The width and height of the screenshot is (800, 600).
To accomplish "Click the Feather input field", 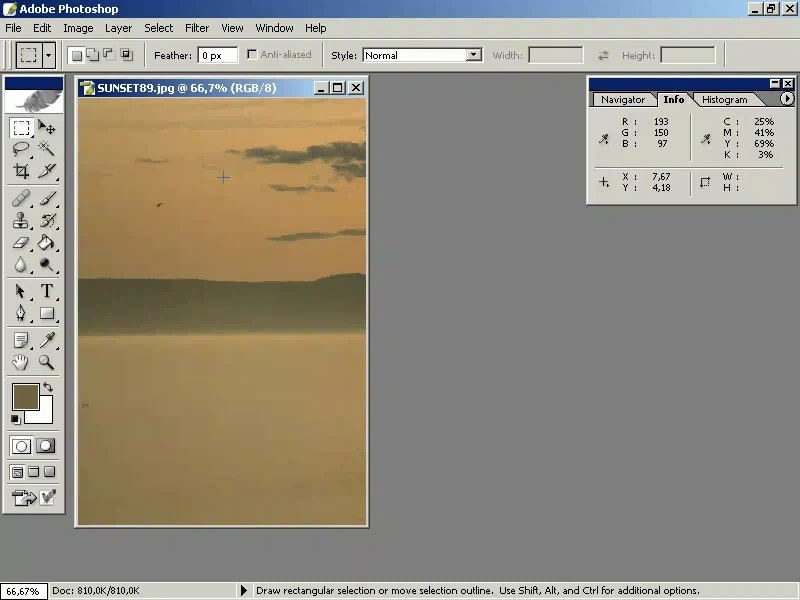I will tap(218, 55).
